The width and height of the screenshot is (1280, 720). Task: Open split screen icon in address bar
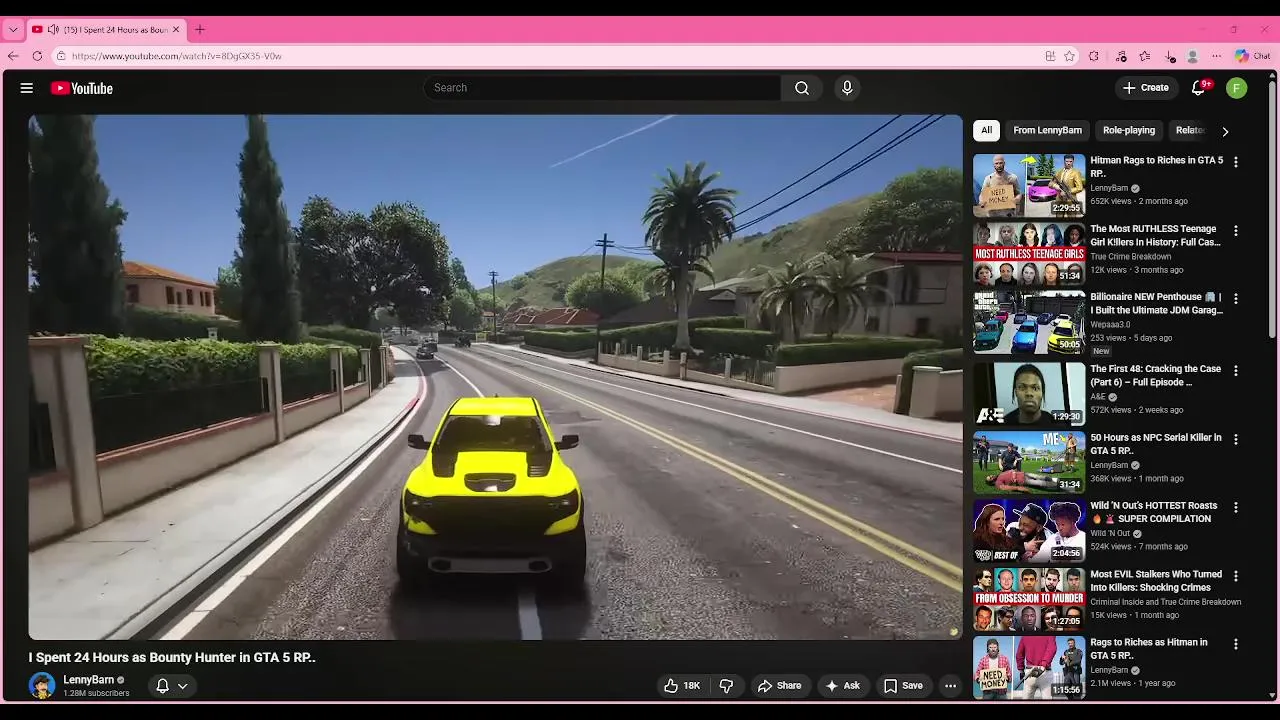point(1050,56)
